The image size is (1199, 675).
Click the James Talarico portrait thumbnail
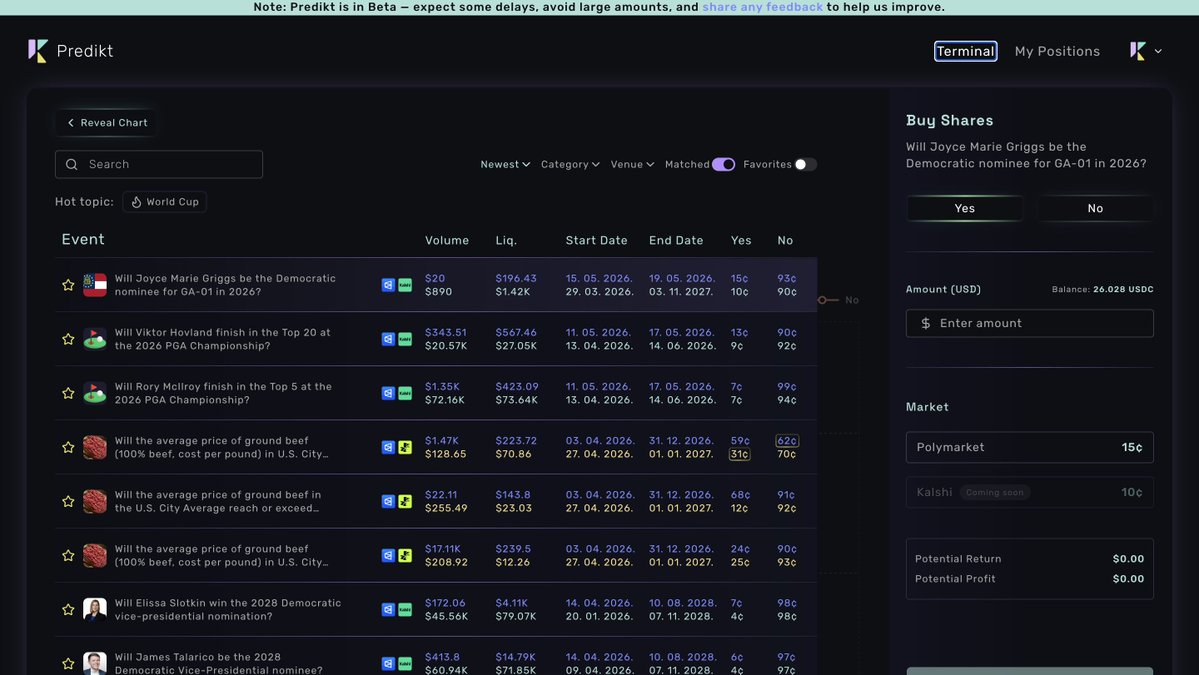(95, 663)
